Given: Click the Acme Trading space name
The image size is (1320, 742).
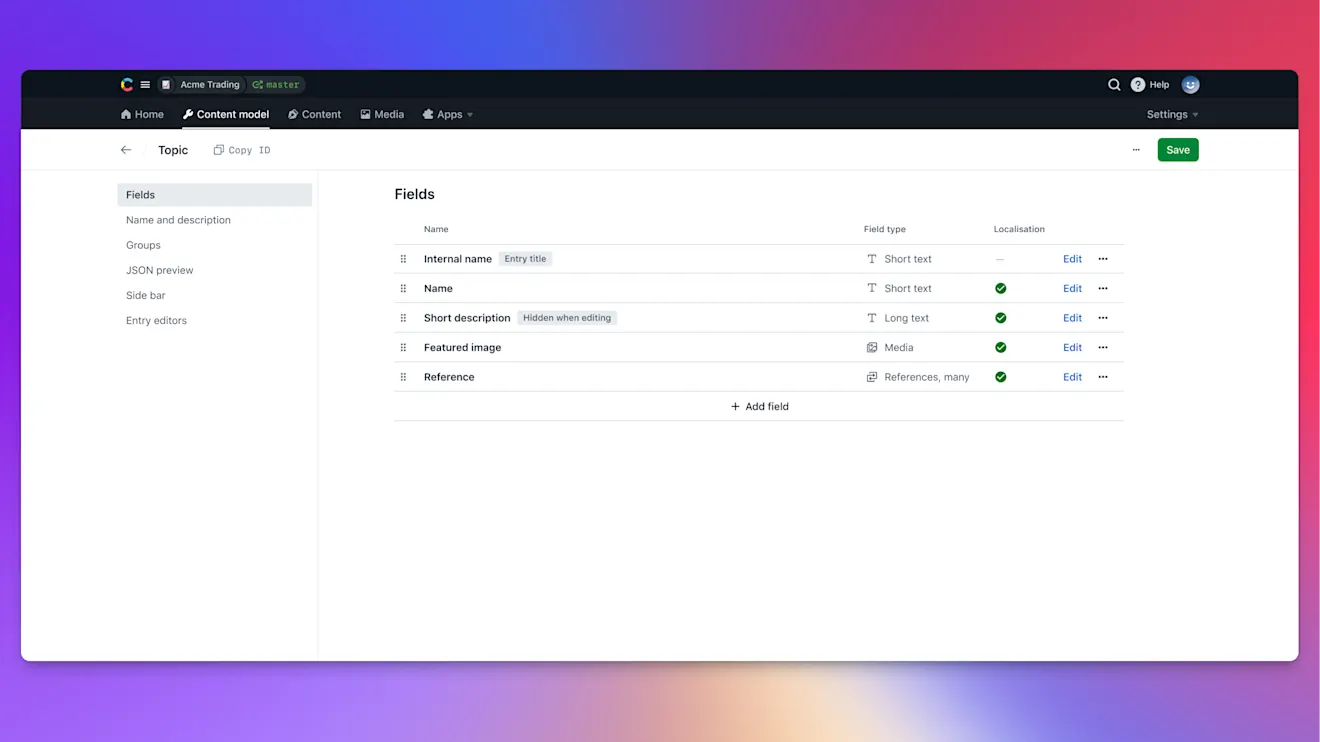Looking at the screenshot, I should 210,85.
